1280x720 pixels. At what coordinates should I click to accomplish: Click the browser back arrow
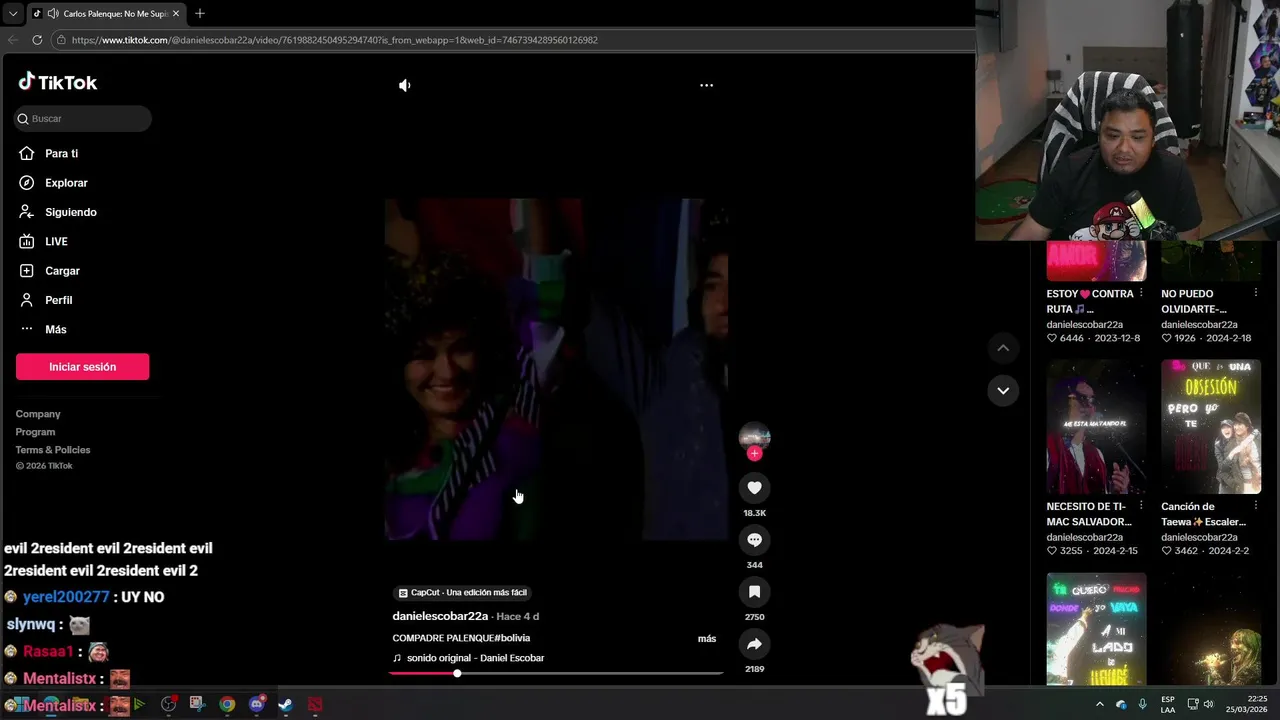[13, 40]
